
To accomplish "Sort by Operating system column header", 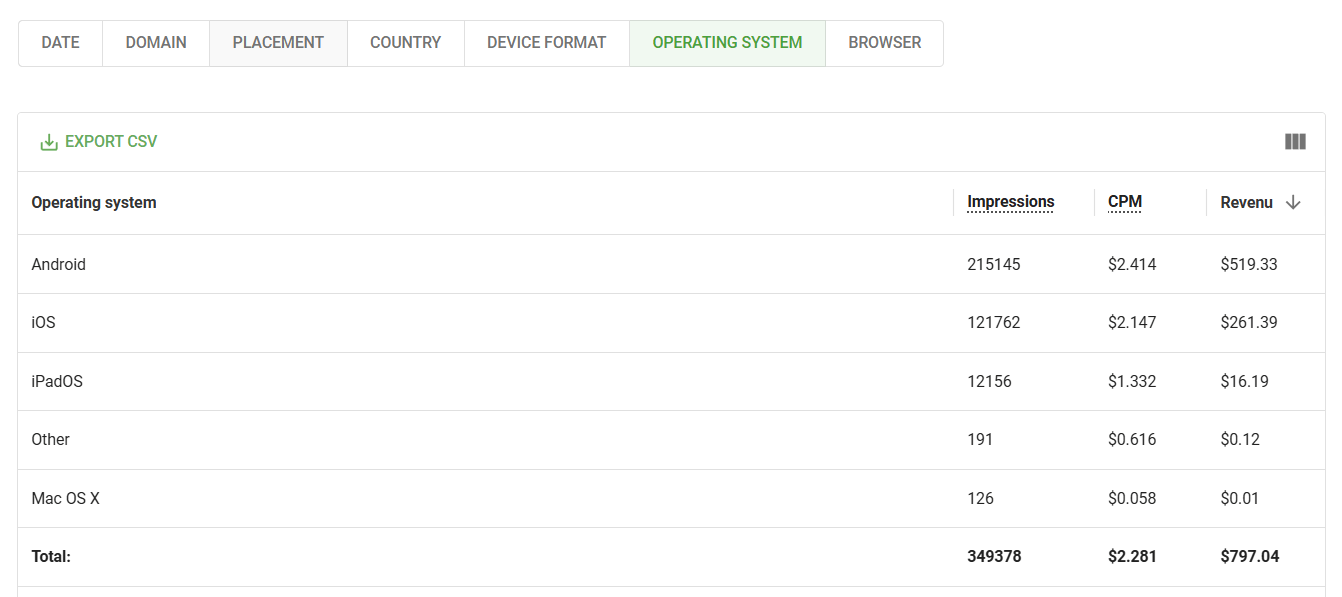I will [94, 202].
